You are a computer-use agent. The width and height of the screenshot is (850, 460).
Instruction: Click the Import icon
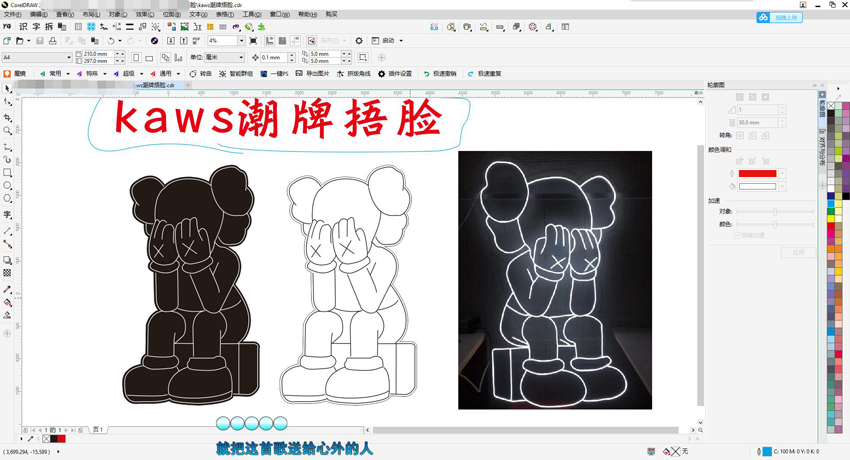[x=171, y=41]
